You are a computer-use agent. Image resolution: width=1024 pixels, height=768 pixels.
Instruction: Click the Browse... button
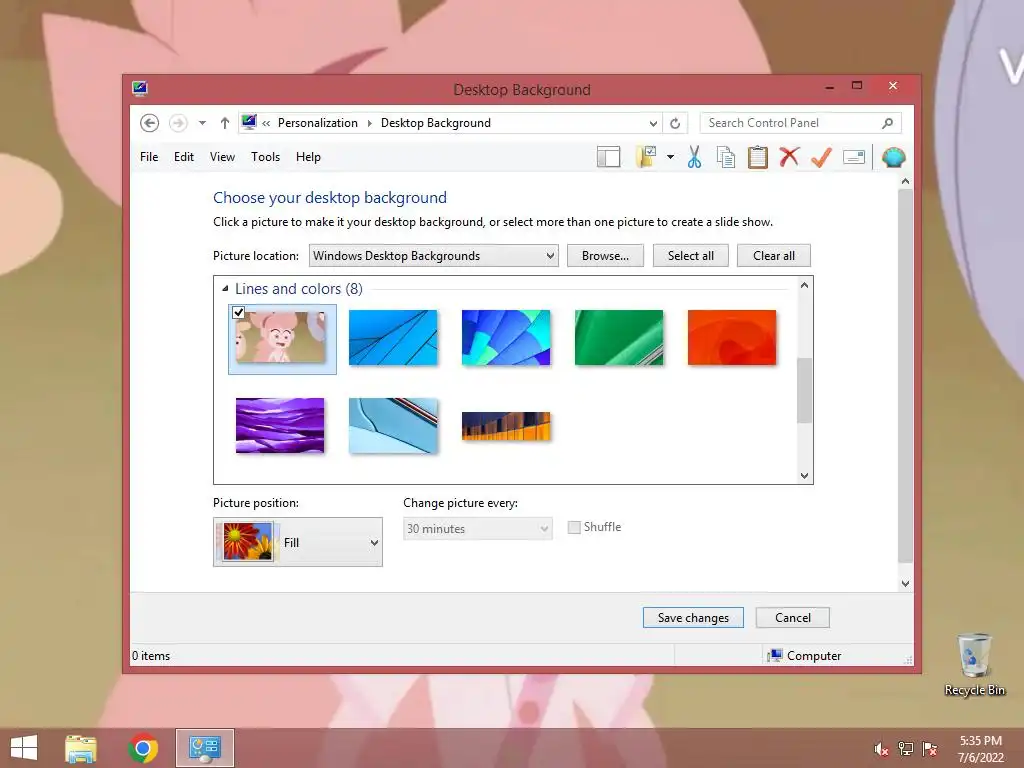tap(605, 256)
